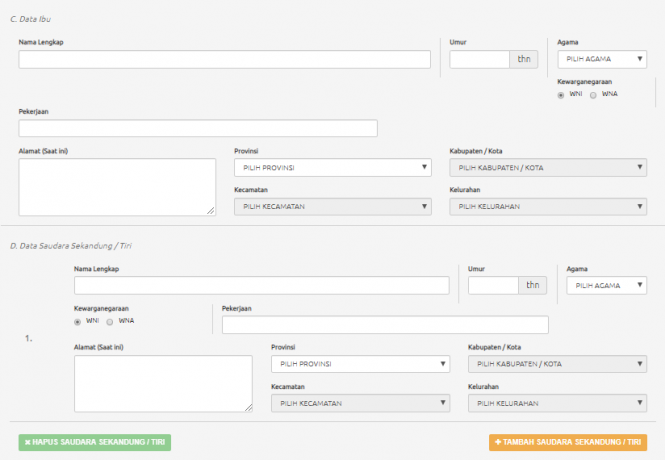Screen dimensions: 665x460
Task: Open Pilih Kabupaten / Kota dropdown in Data Ibu
Action: pos(547,167)
